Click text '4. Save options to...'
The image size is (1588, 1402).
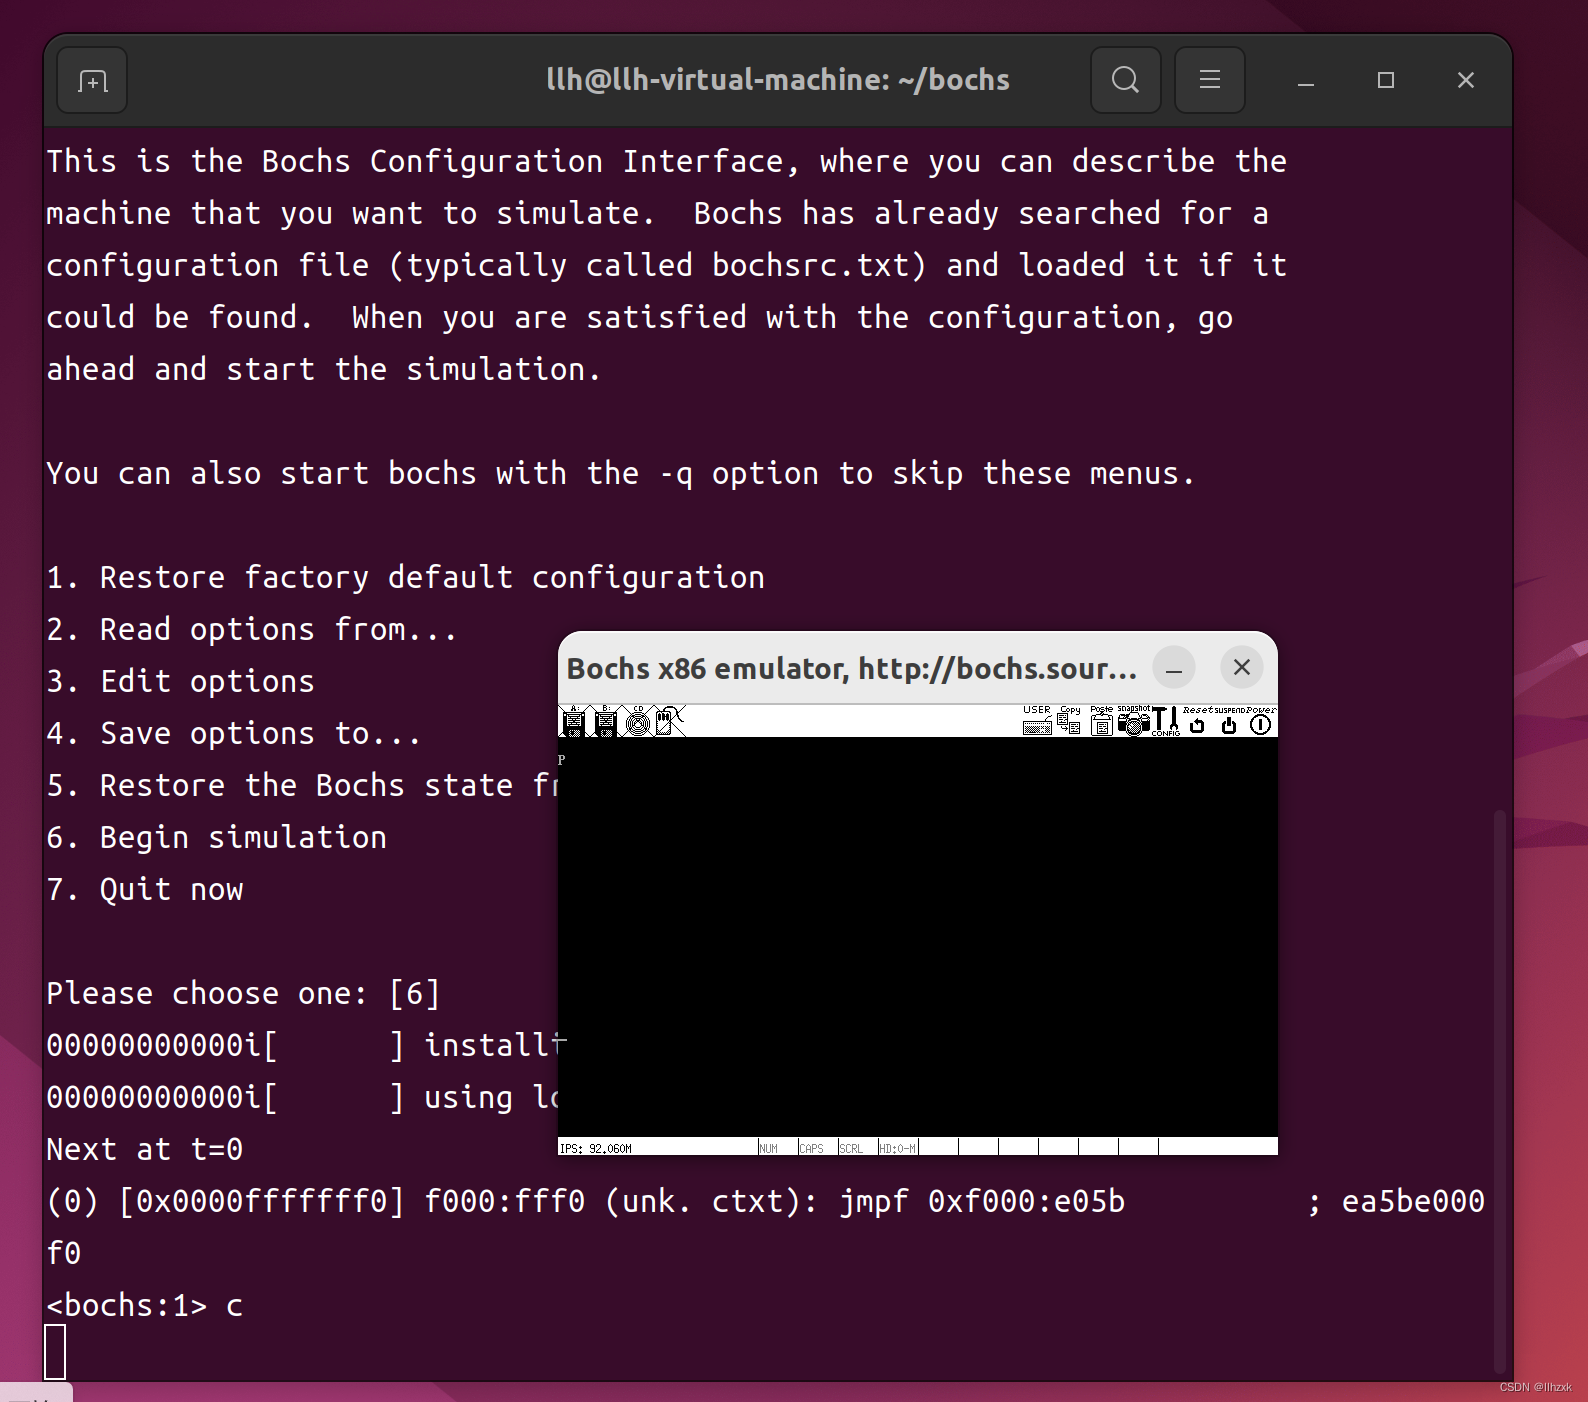[234, 733]
